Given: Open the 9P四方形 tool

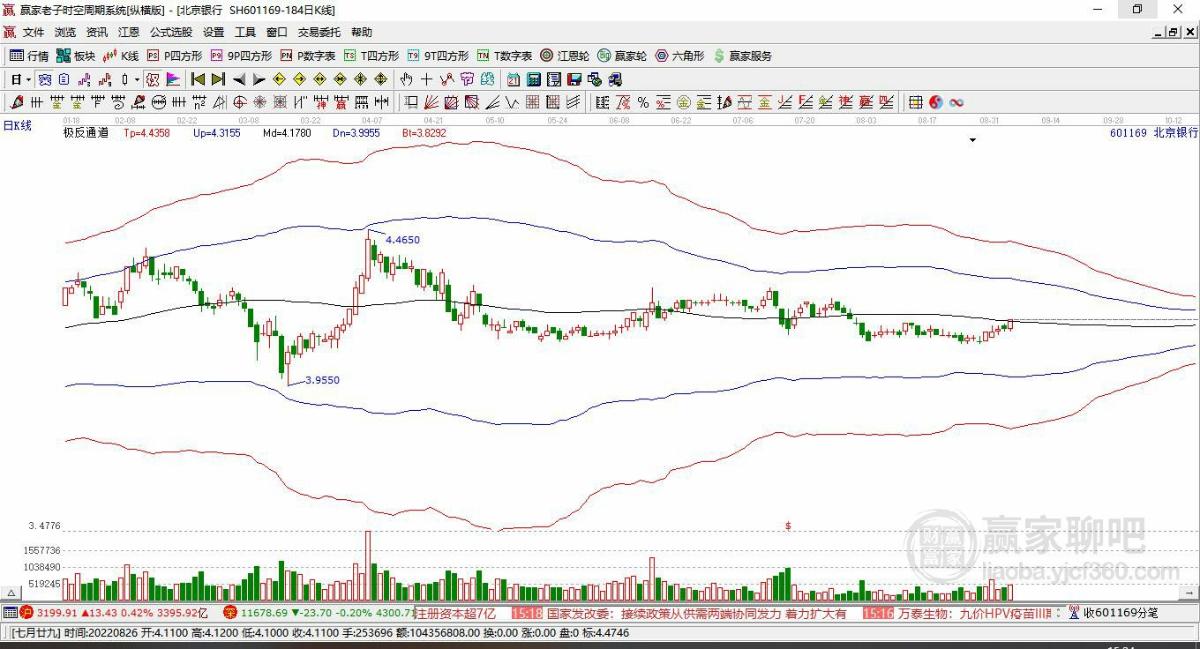Looking at the screenshot, I should coord(240,56).
